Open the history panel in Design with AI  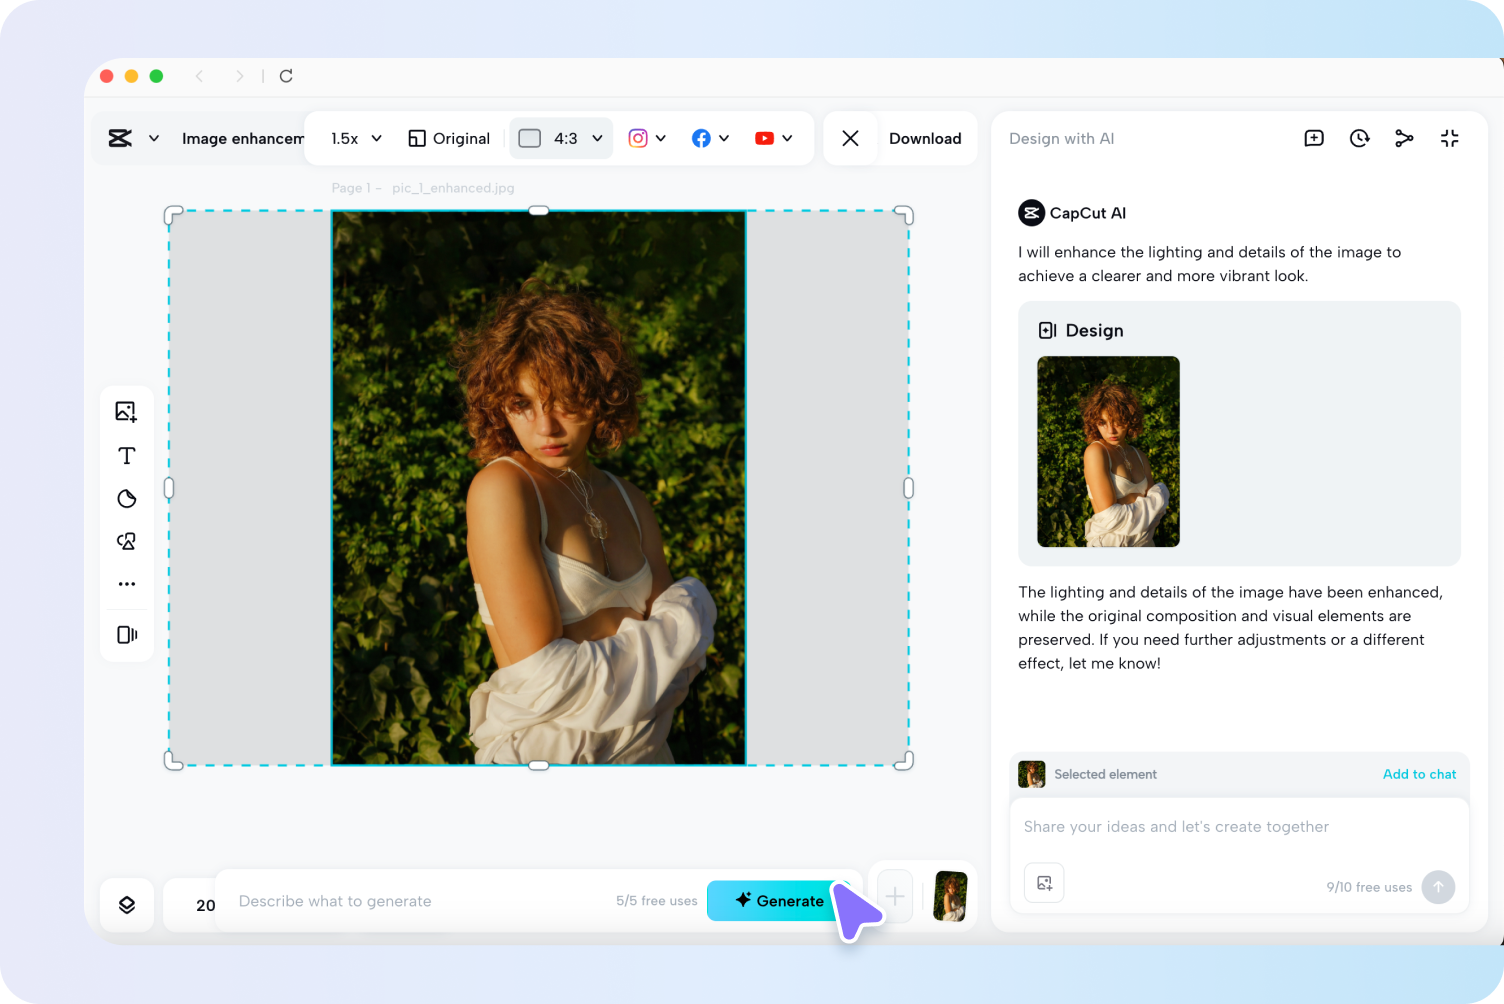pyautogui.click(x=1359, y=138)
